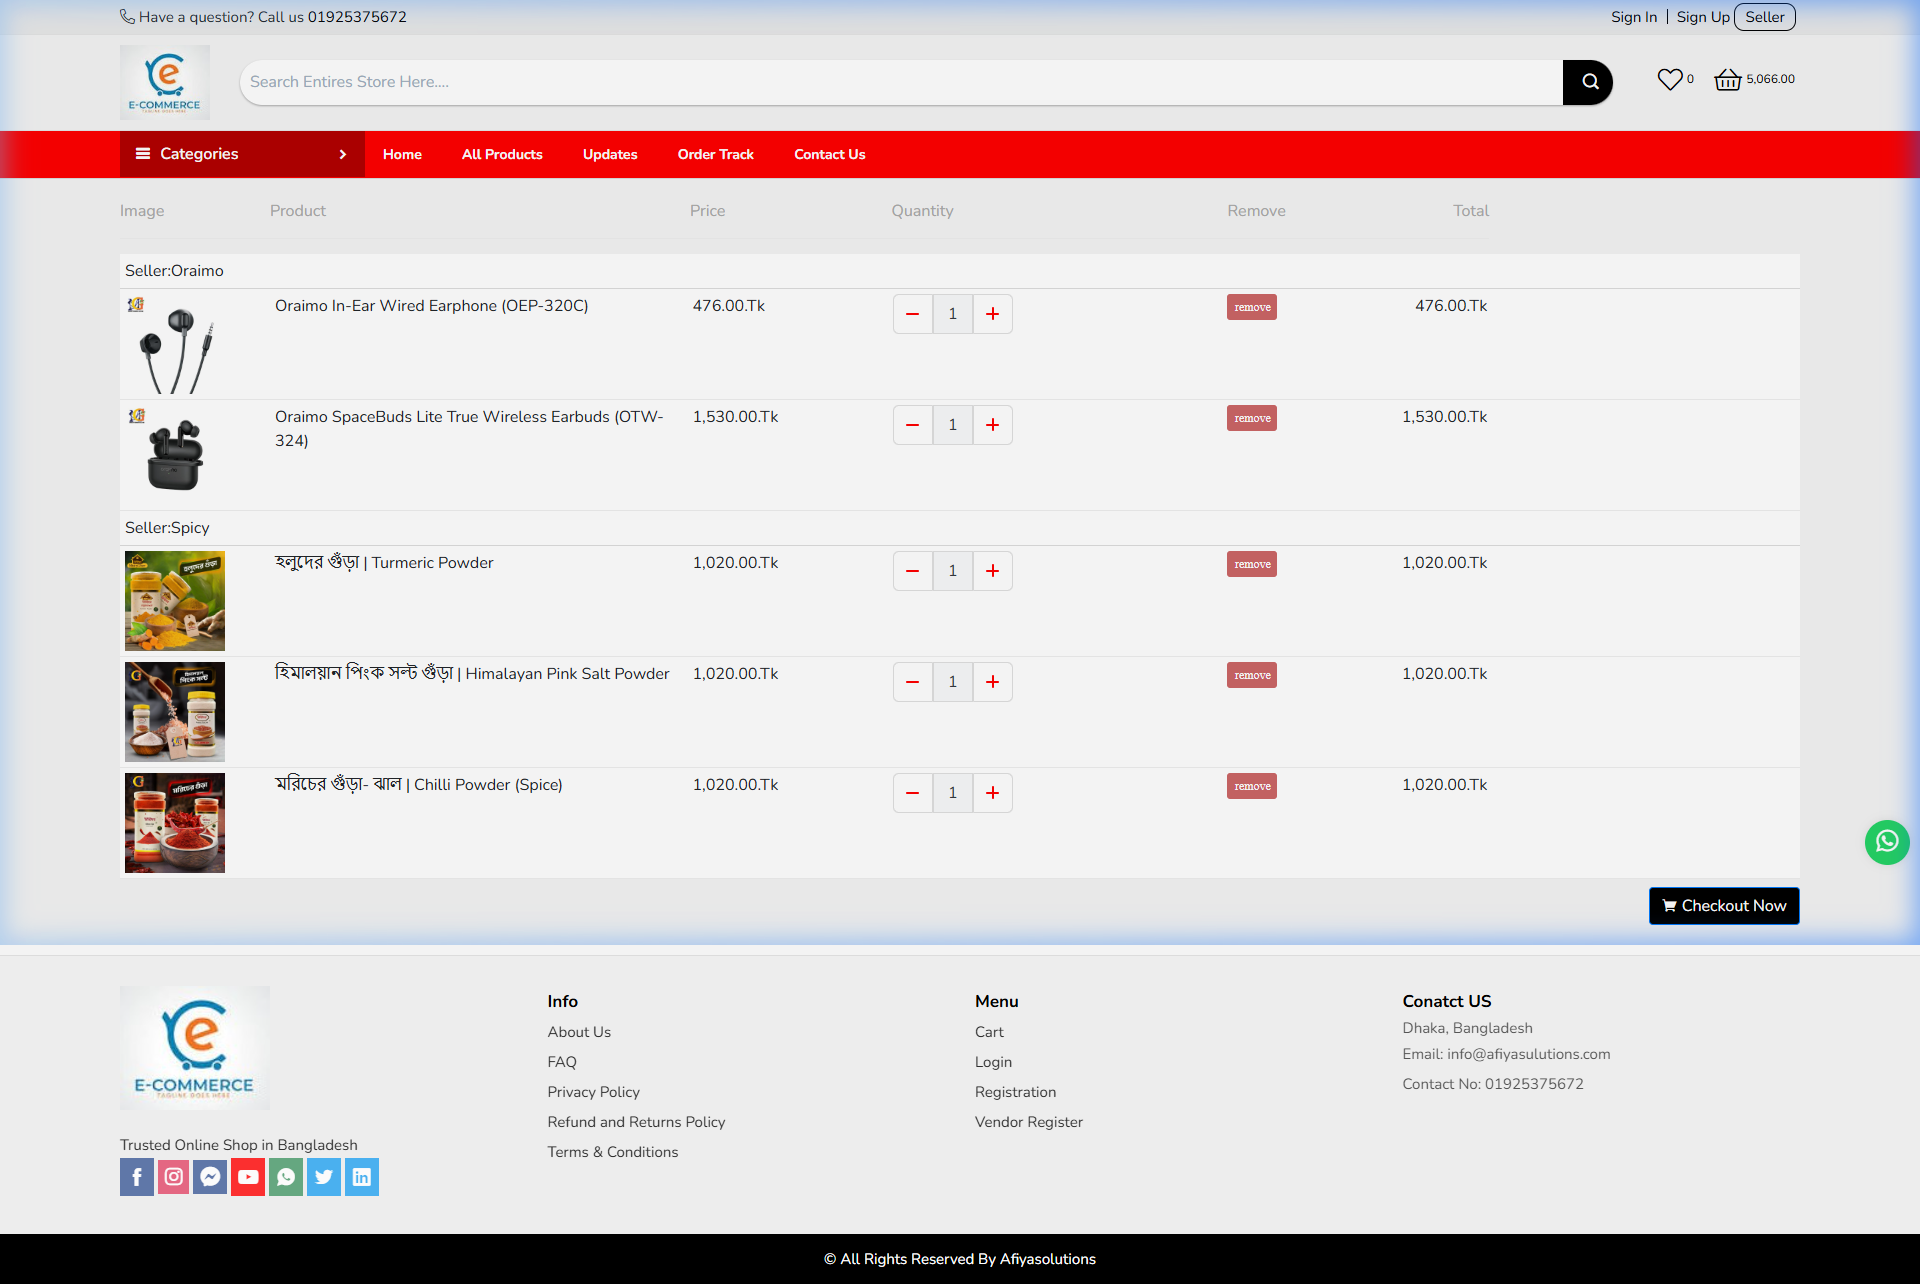The height and width of the screenshot is (1284, 1920).
Task: Open the Facebook social icon
Action: 136,1177
